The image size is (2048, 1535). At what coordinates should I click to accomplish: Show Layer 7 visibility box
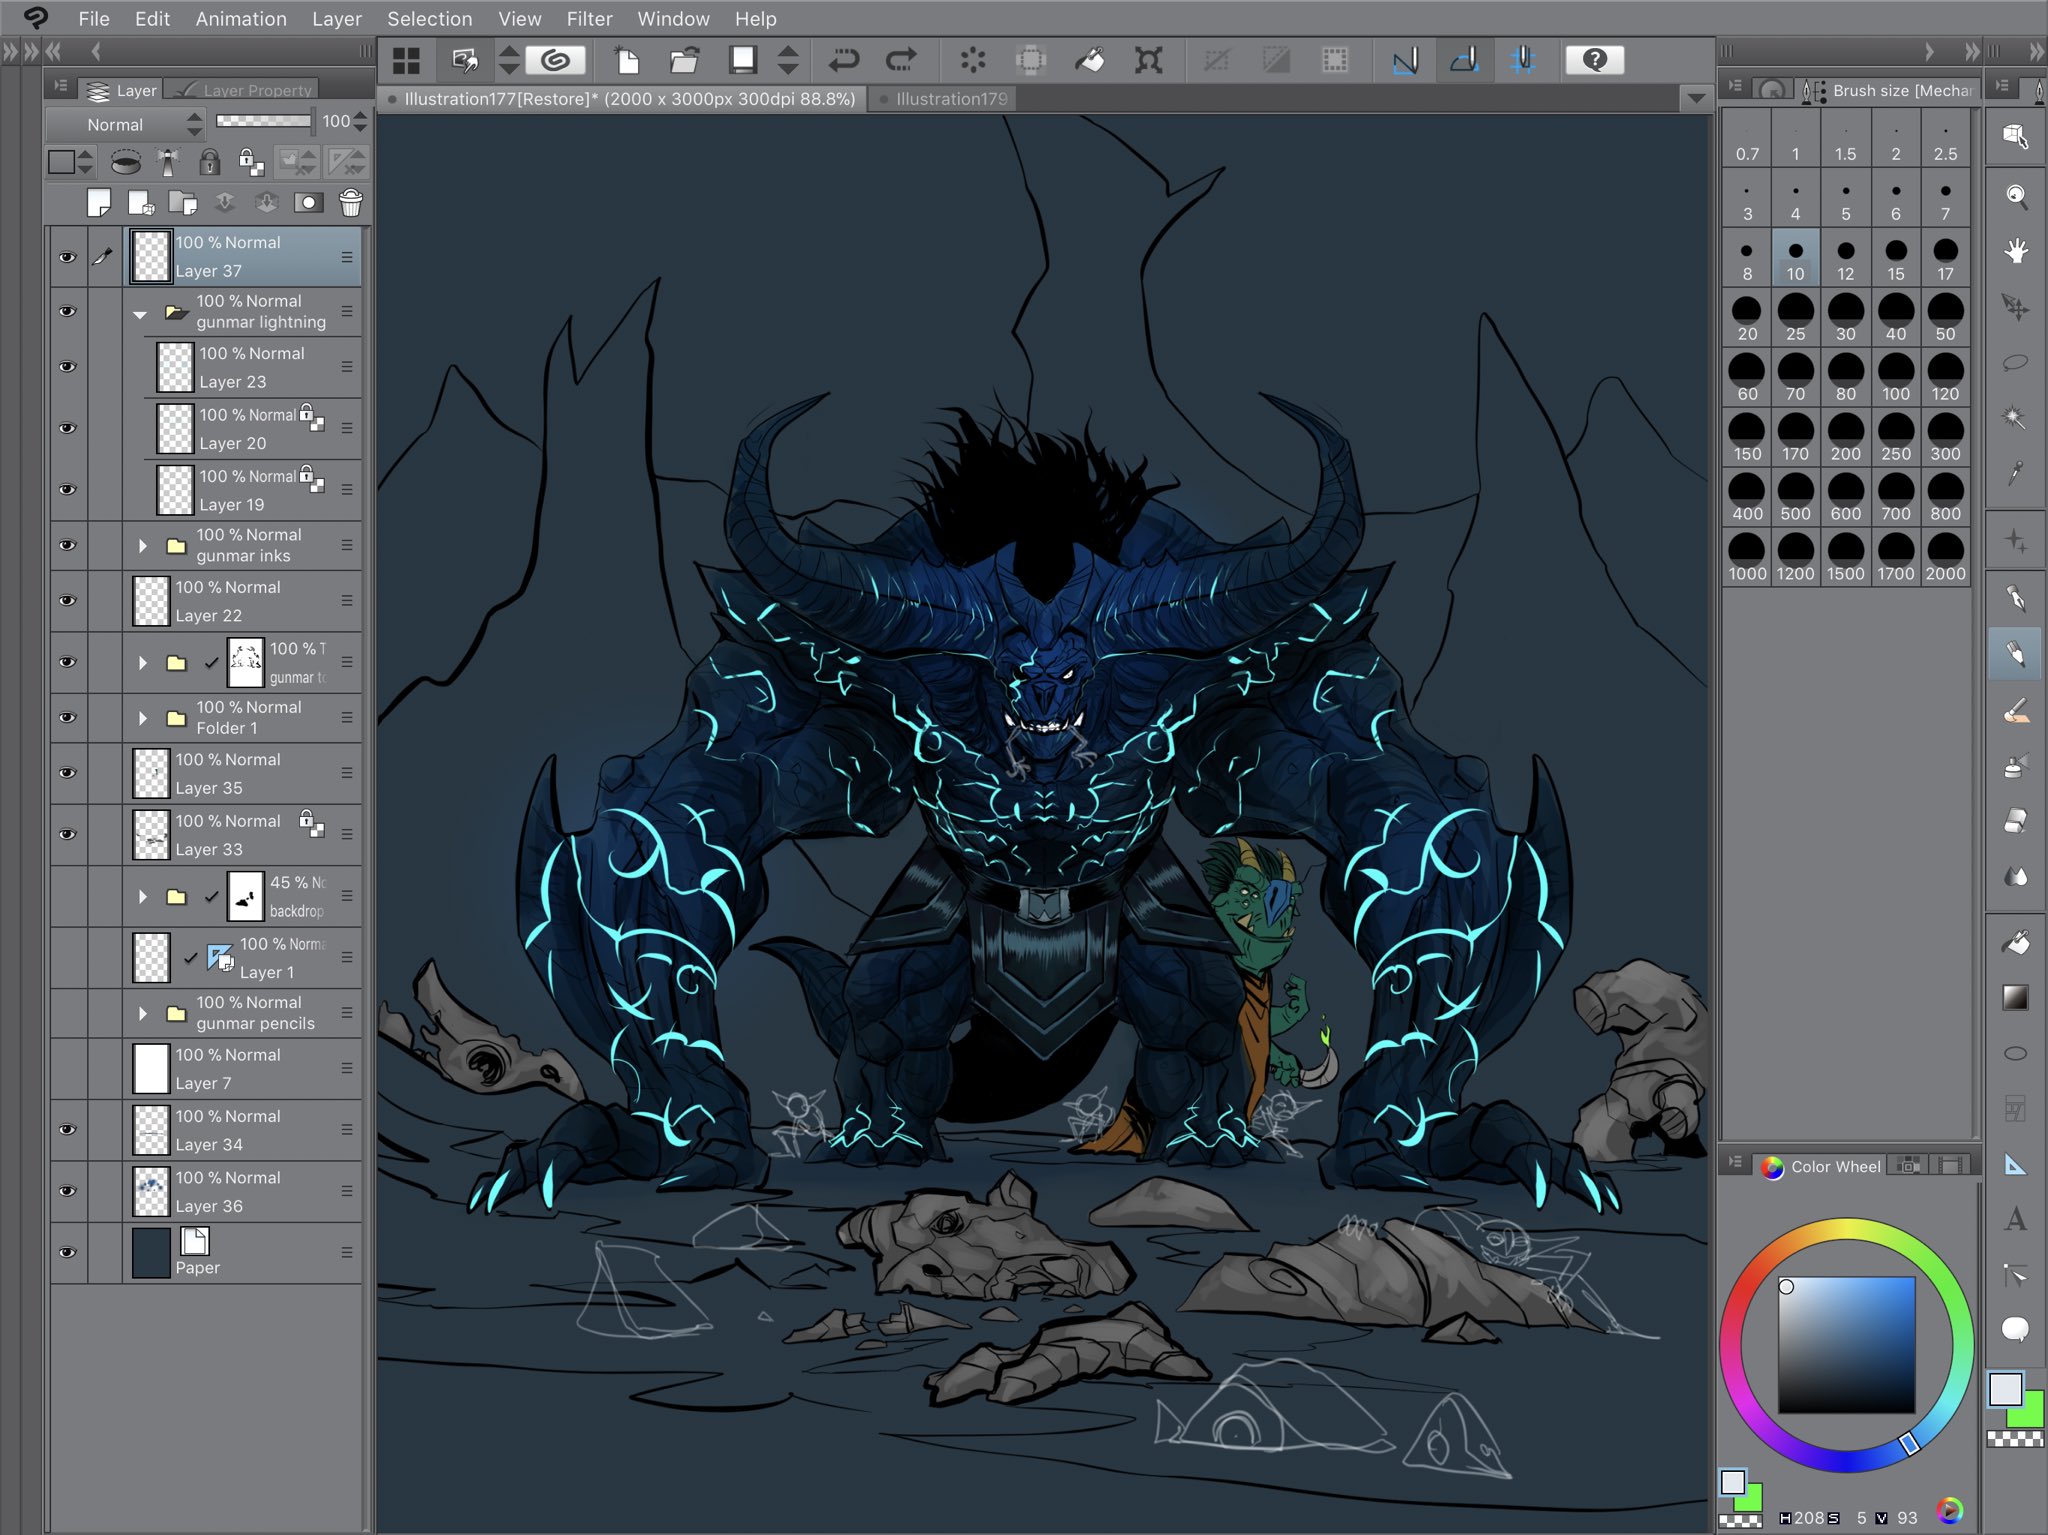(x=68, y=1068)
